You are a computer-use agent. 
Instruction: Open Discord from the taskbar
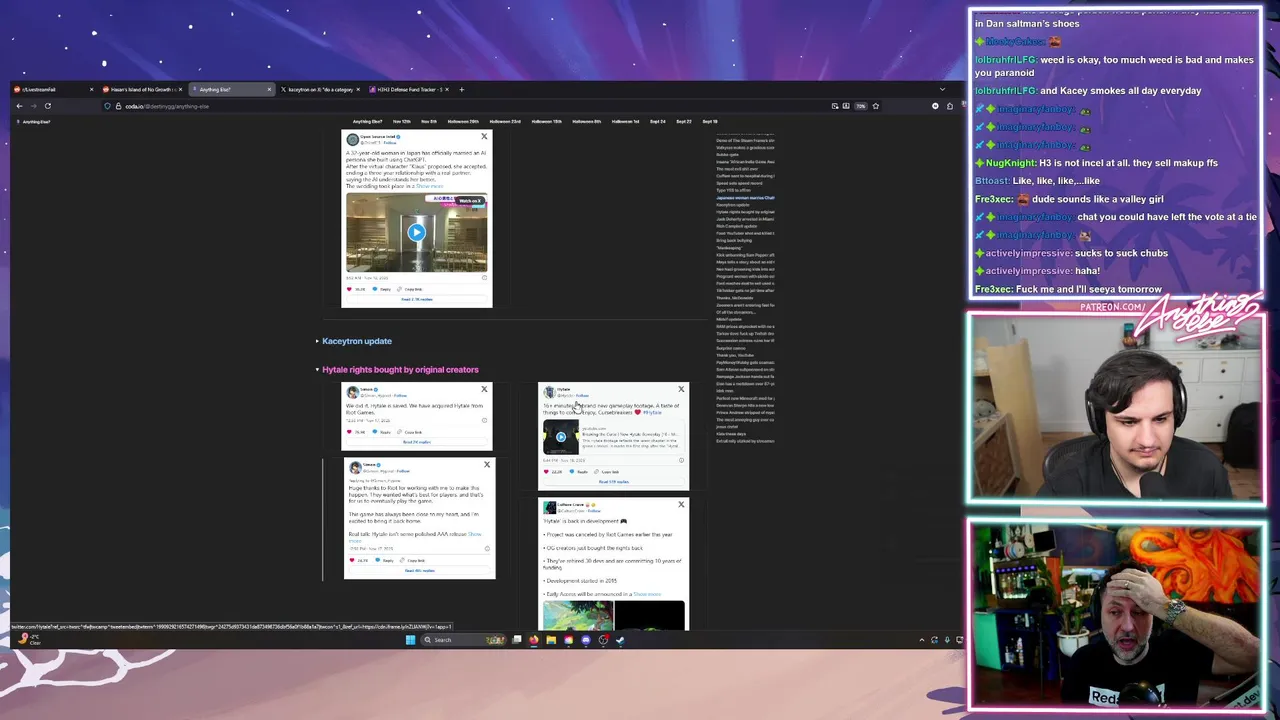(x=586, y=640)
